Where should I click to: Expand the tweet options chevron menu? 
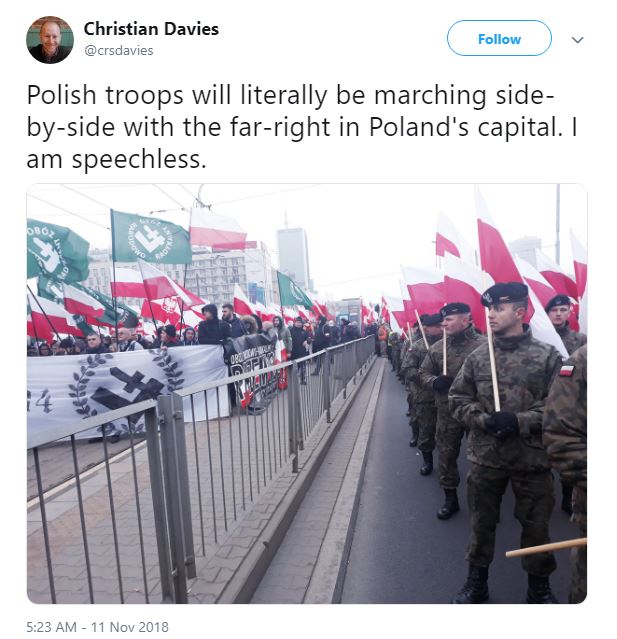[577, 40]
